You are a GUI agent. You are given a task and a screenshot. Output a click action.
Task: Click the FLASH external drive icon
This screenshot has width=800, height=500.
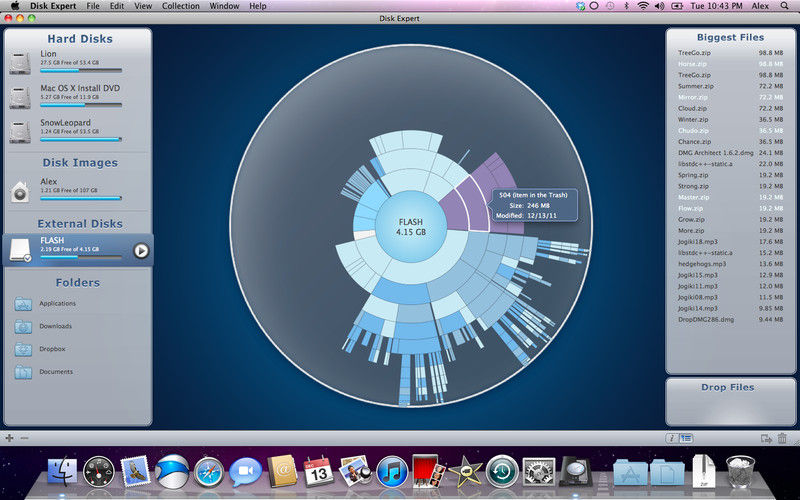coord(20,251)
